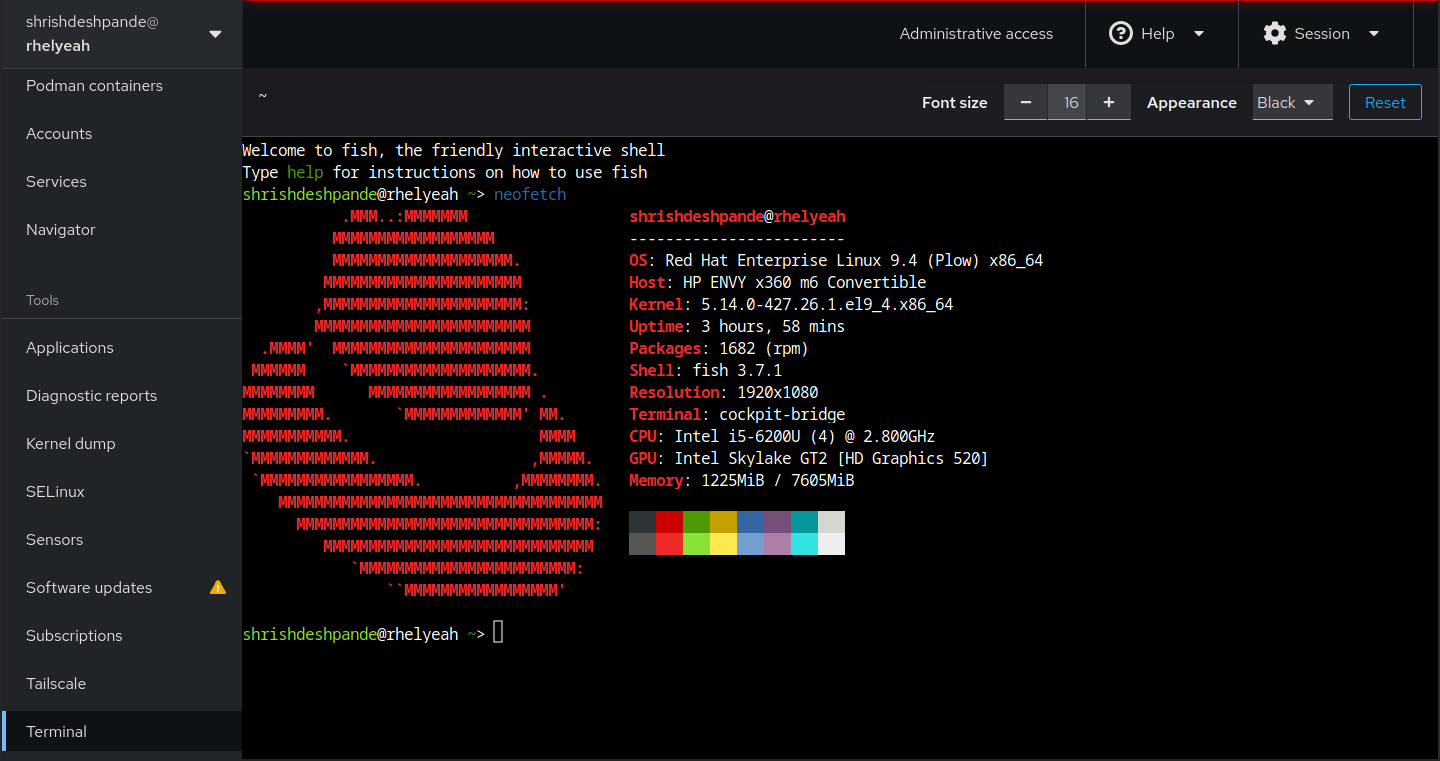The image size is (1440, 761).
Task: Click the typed neofetch command text
Action: [530, 194]
